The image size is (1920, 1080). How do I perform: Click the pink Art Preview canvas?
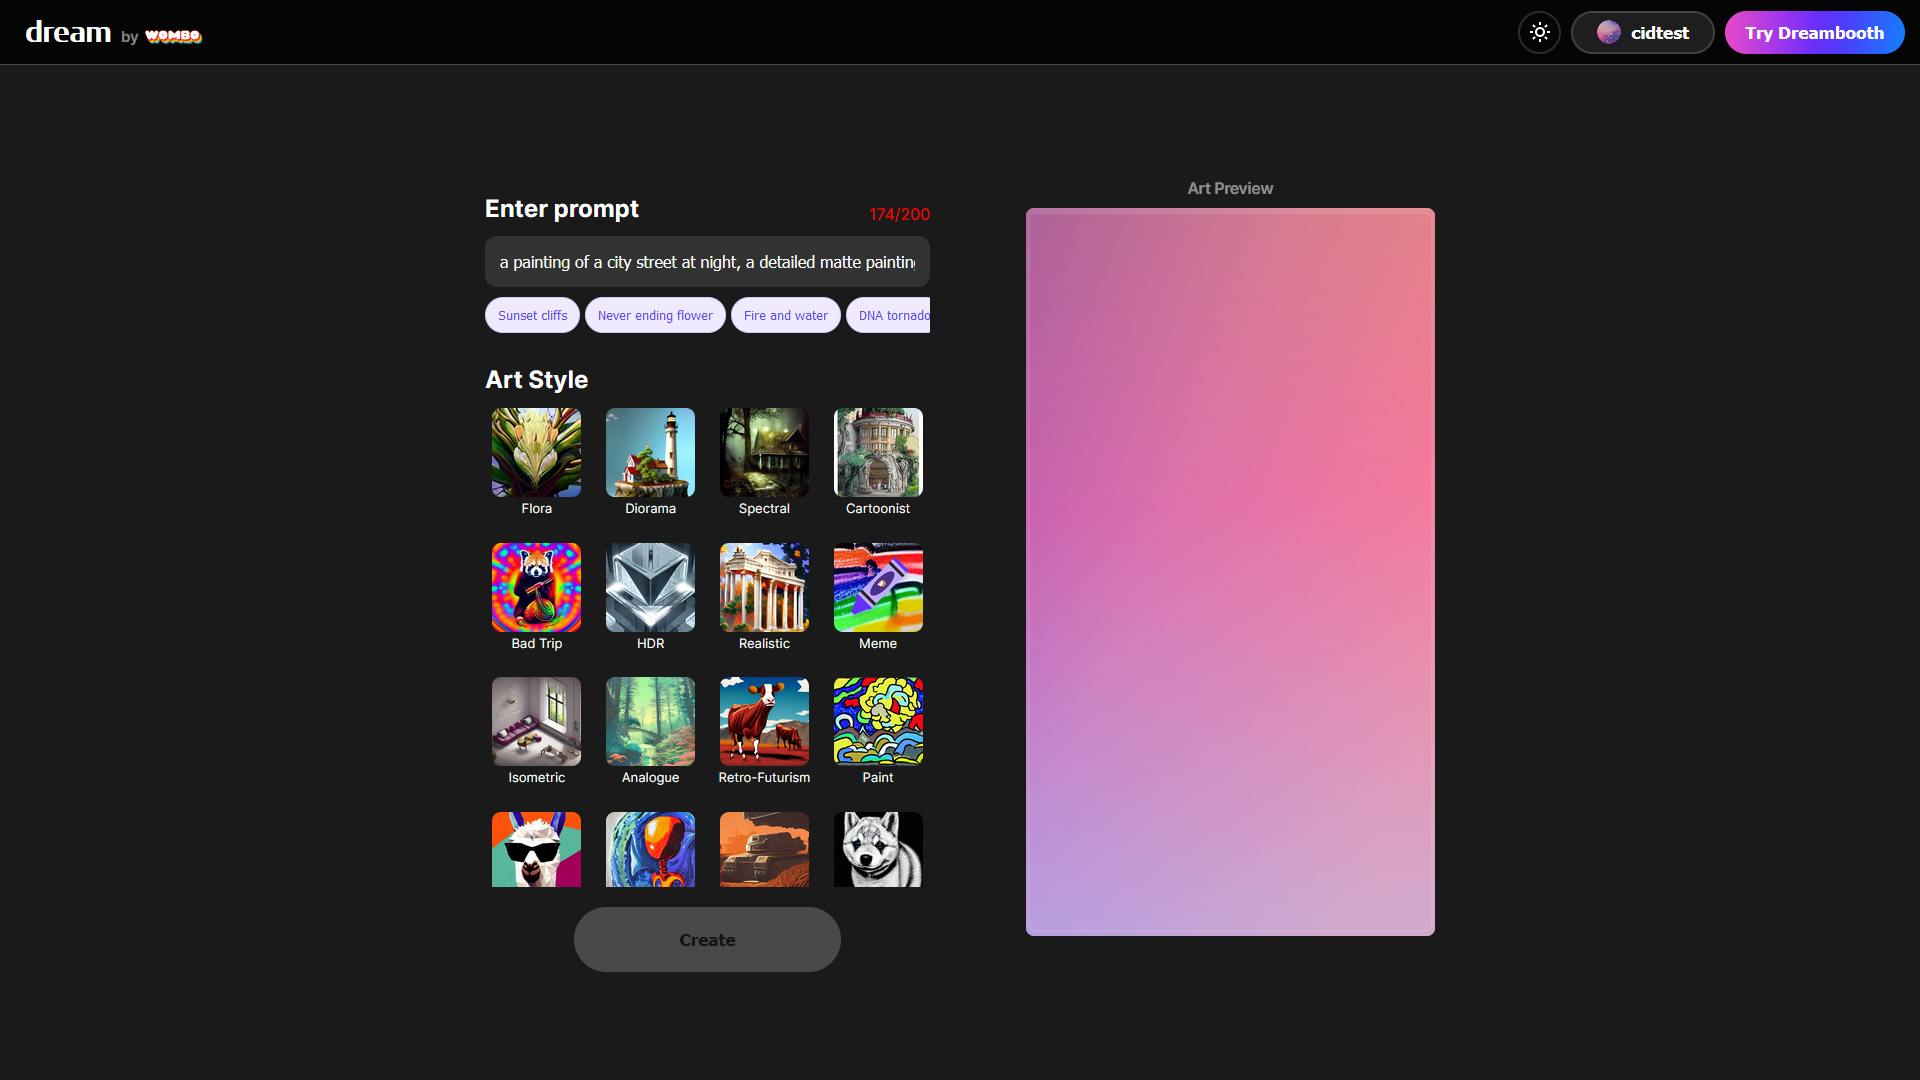tap(1230, 572)
